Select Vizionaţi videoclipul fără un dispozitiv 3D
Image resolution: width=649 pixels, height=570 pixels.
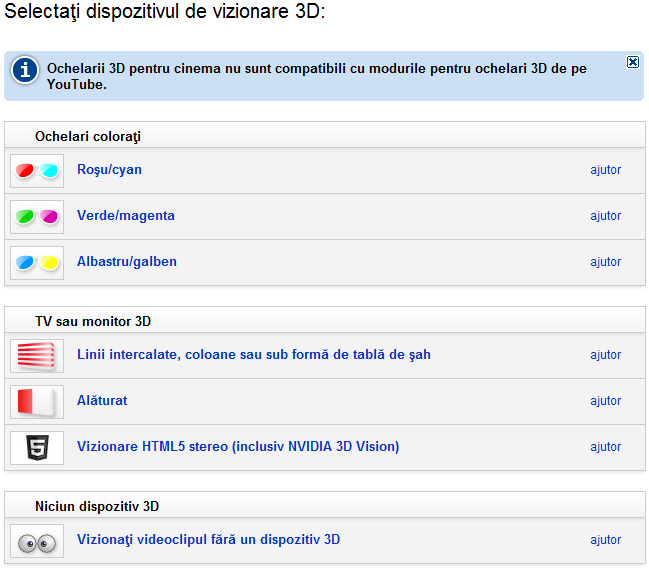pyautogui.click(x=208, y=540)
